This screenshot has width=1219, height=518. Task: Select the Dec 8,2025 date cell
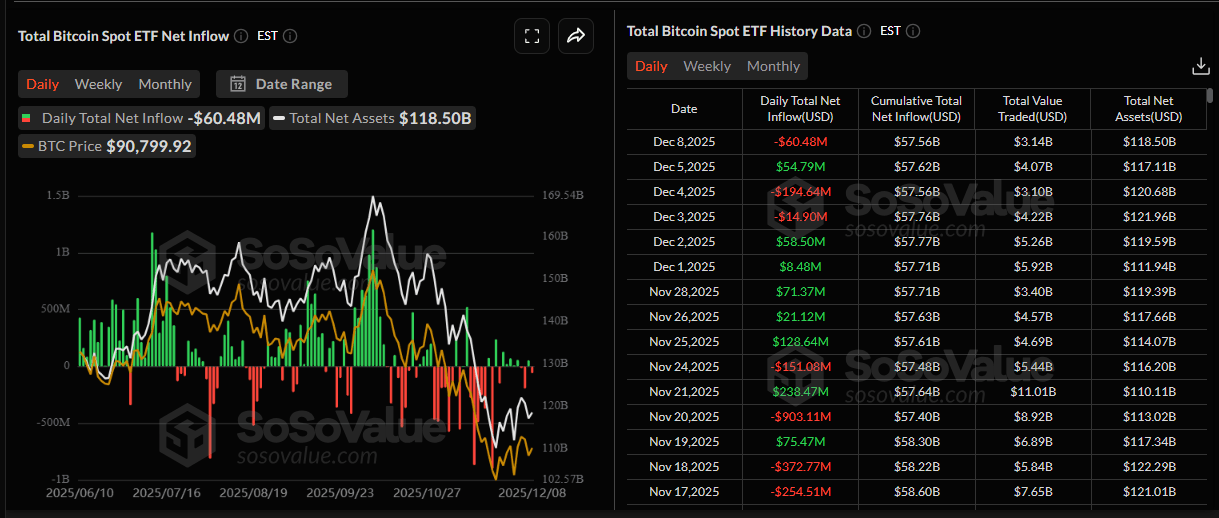tap(684, 142)
